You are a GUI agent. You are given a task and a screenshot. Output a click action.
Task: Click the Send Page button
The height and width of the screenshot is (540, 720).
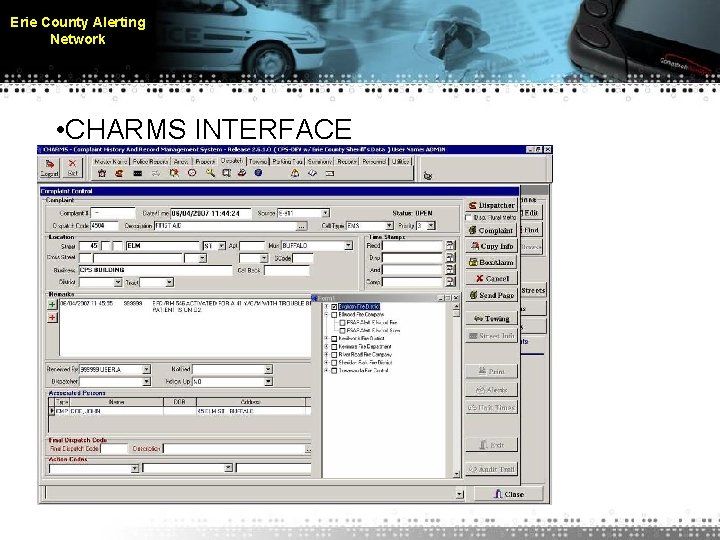[x=491, y=295]
